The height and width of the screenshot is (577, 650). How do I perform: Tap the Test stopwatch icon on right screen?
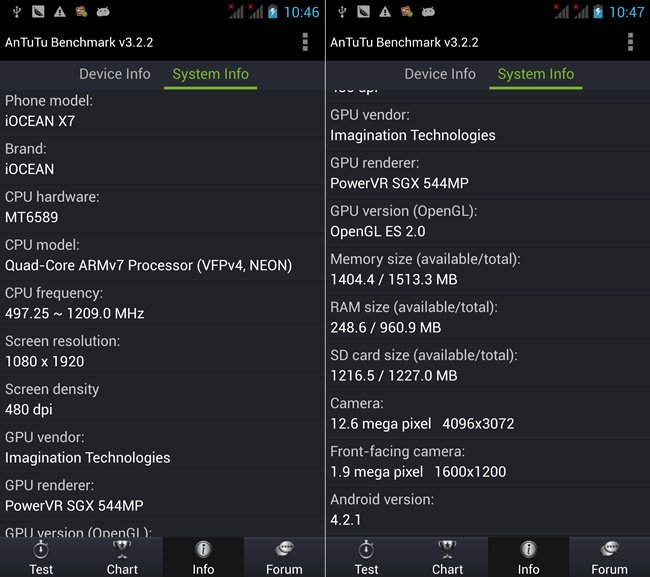point(366,549)
